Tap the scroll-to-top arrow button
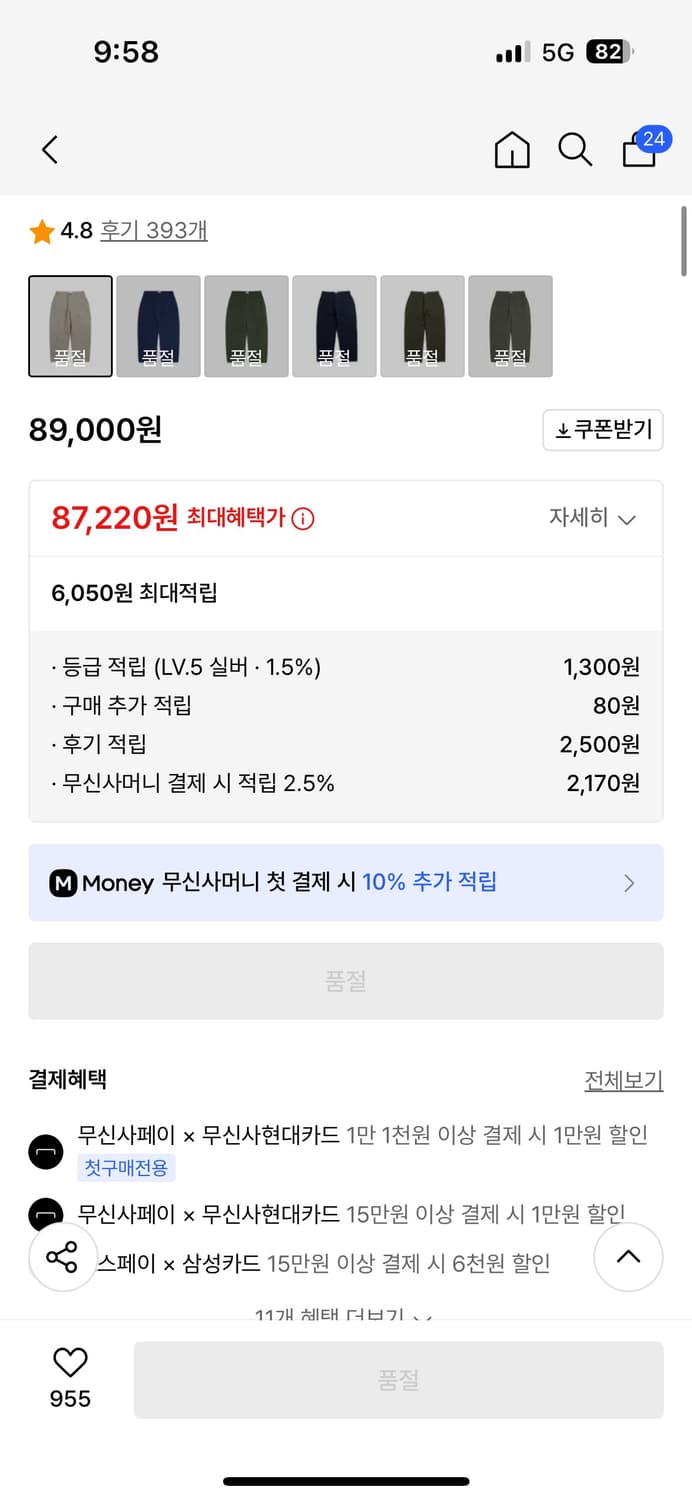This screenshot has height=1500, width=692. (x=628, y=1257)
